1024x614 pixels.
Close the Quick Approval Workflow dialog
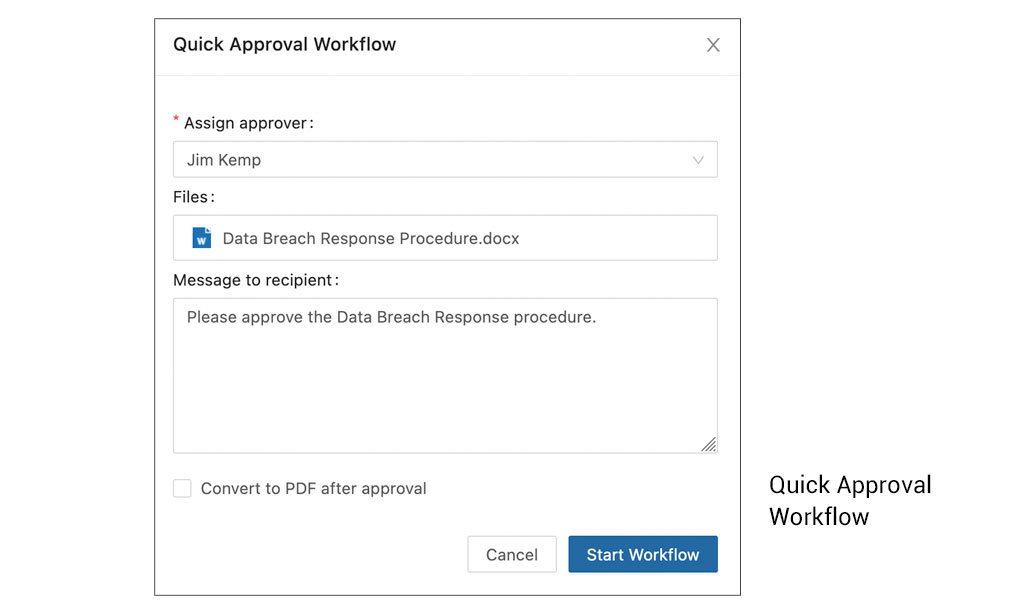tap(712, 45)
